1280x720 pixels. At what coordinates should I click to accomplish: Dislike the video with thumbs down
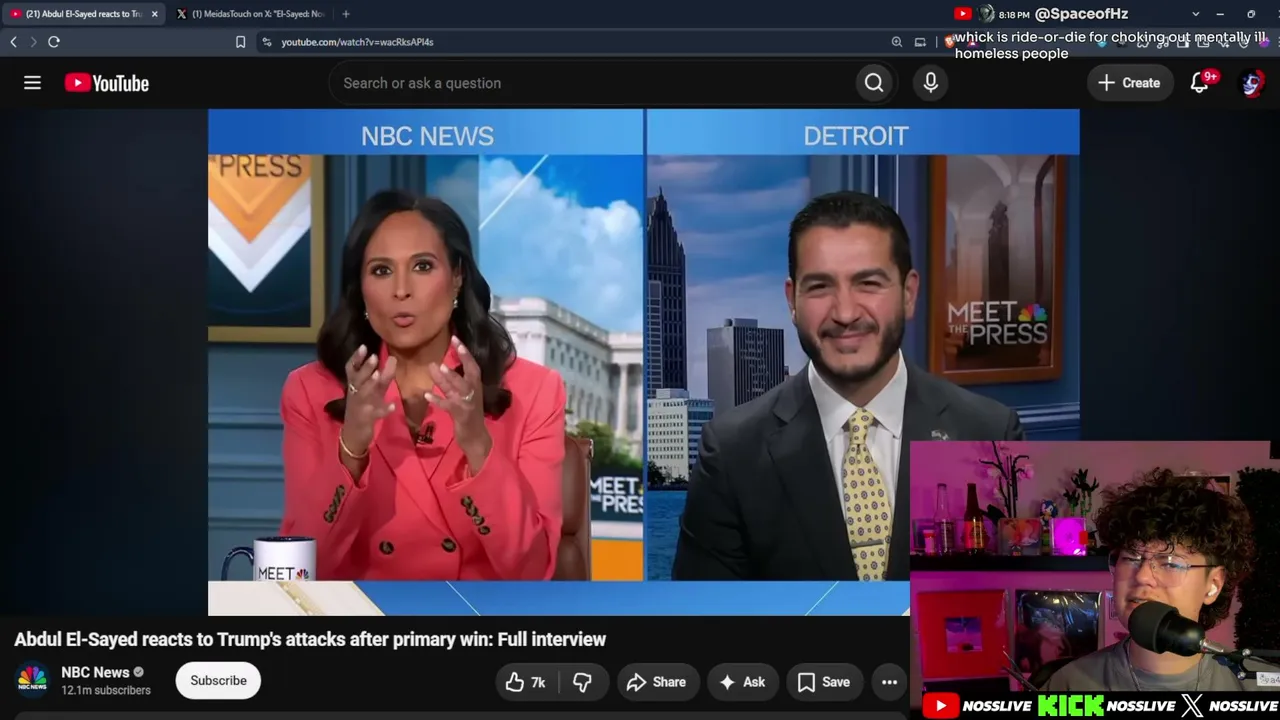tap(582, 682)
